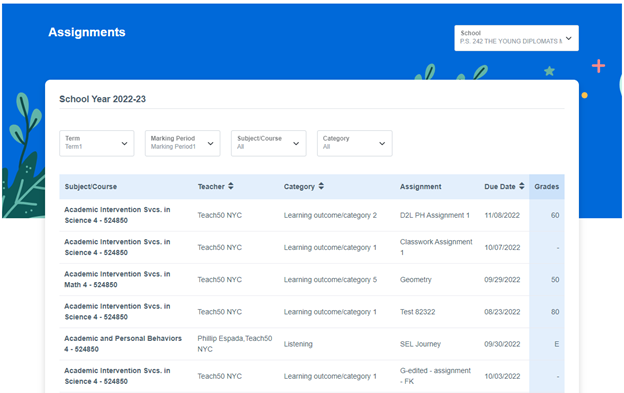Sort table by Teacher column arrows
Viewport: 624px width, 393px height.
(231, 186)
